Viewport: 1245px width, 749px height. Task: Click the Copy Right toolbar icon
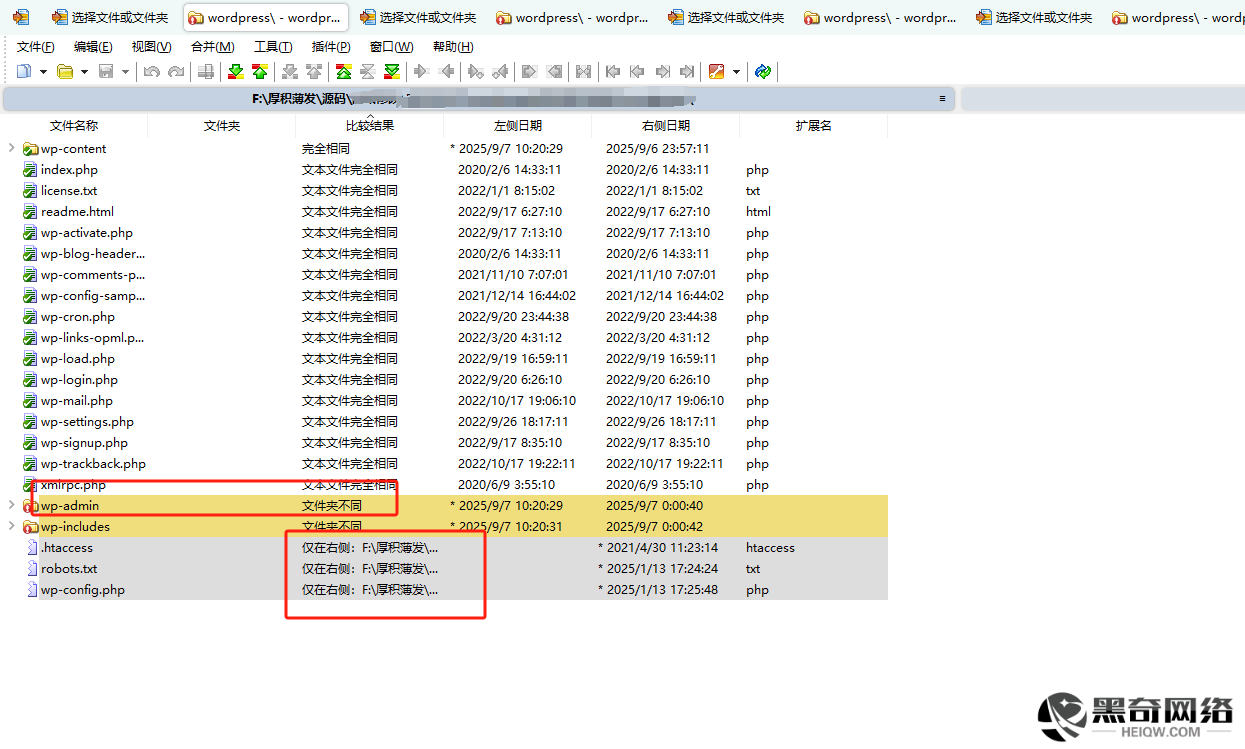click(422, 71)
